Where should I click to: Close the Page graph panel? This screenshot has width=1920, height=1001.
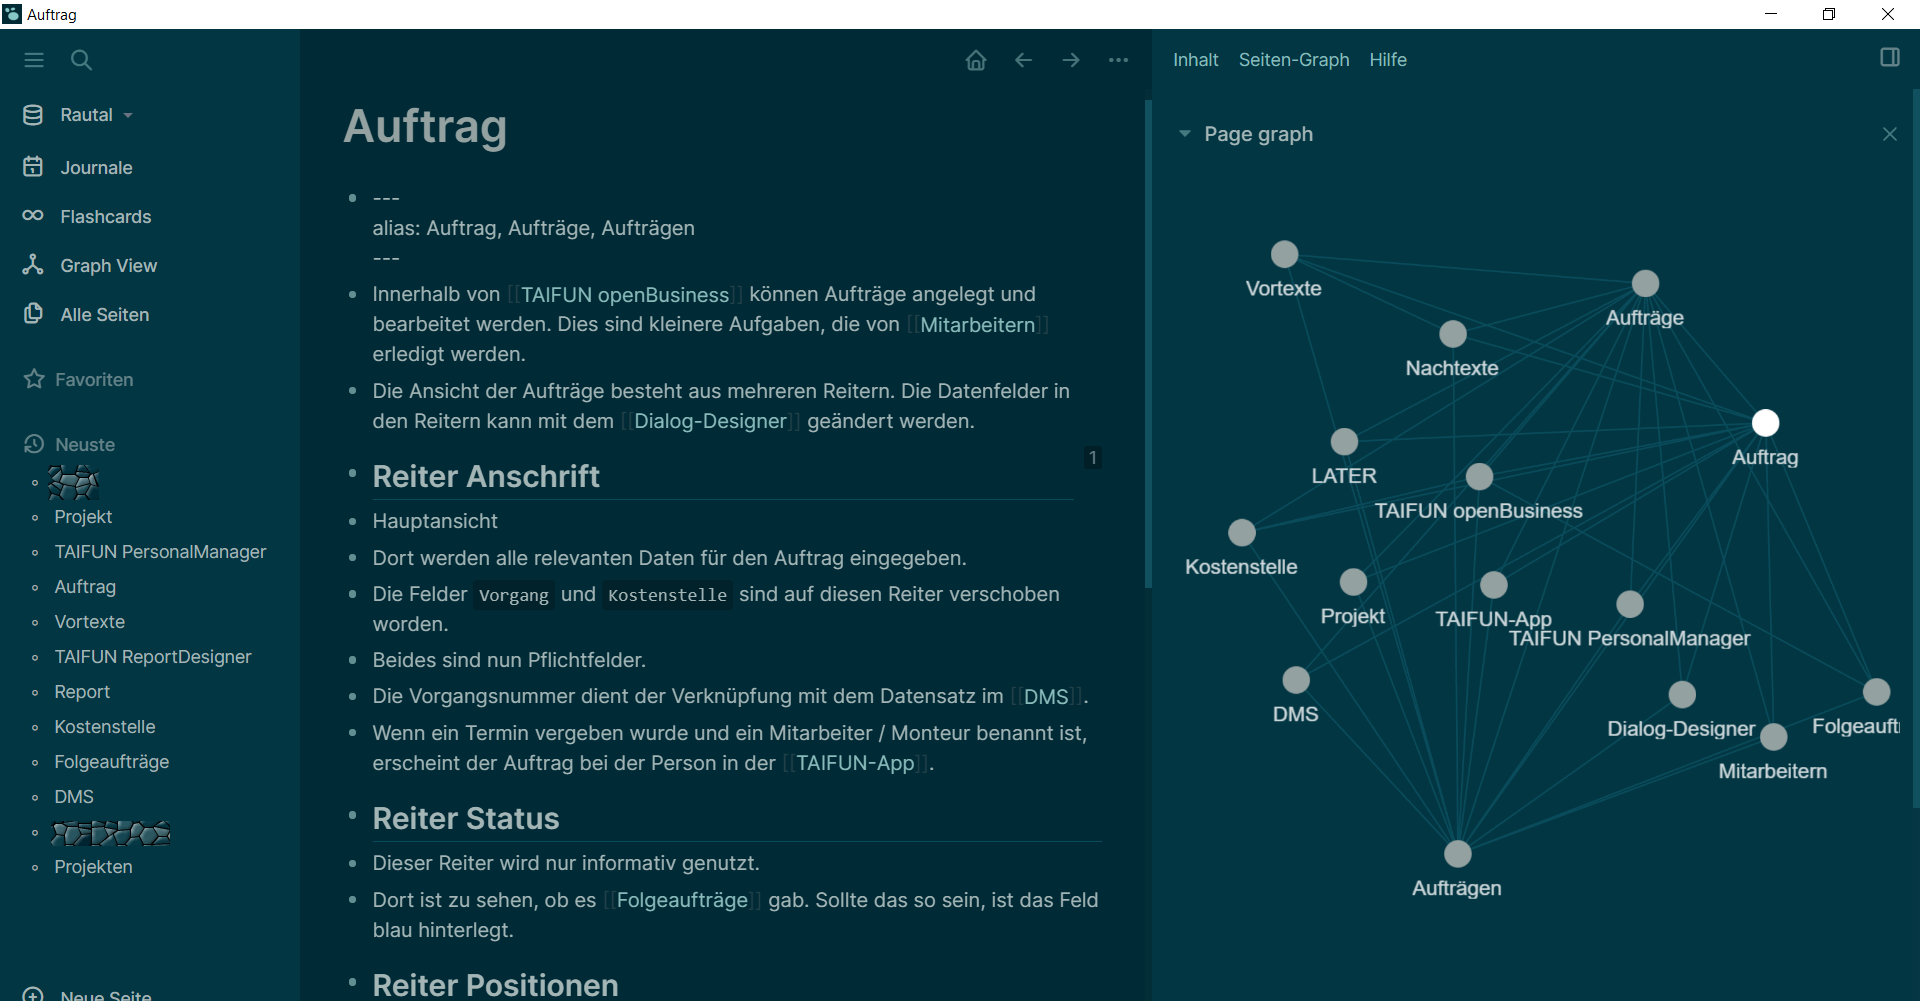pyautogui.click(x=1889, y=134)
